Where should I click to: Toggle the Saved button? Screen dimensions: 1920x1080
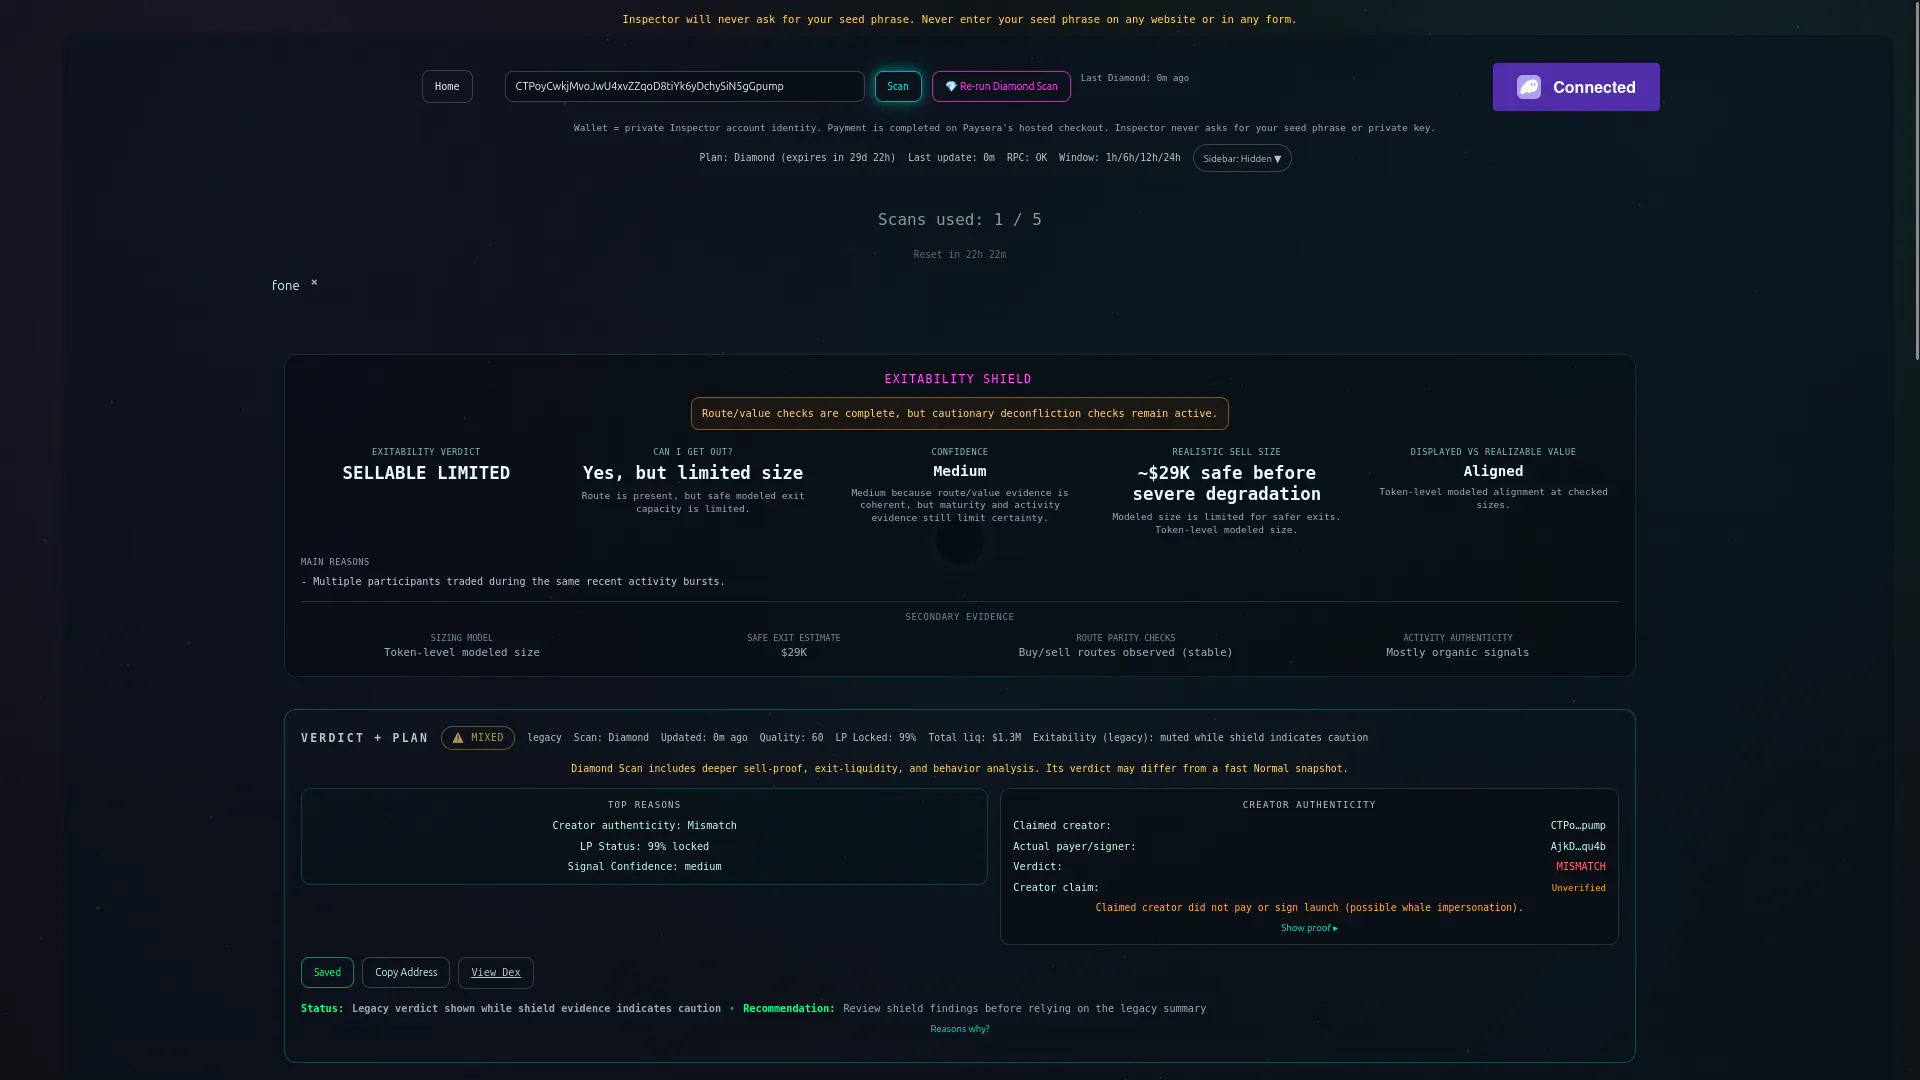point(327,972)
